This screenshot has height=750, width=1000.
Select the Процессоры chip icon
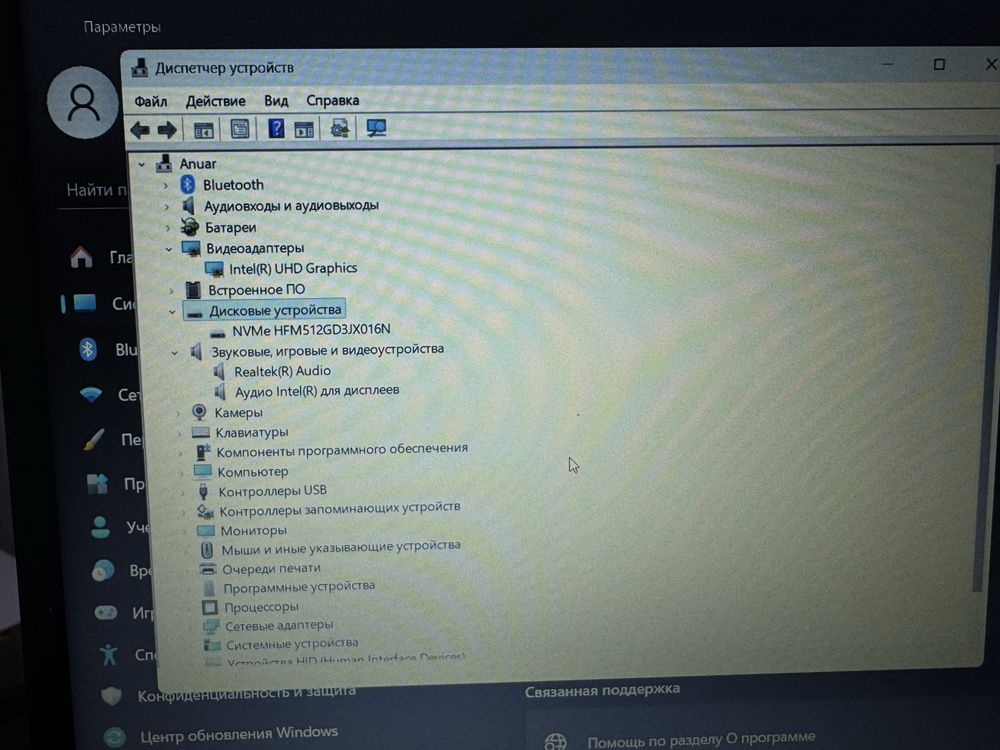click(x=210, y=607)
